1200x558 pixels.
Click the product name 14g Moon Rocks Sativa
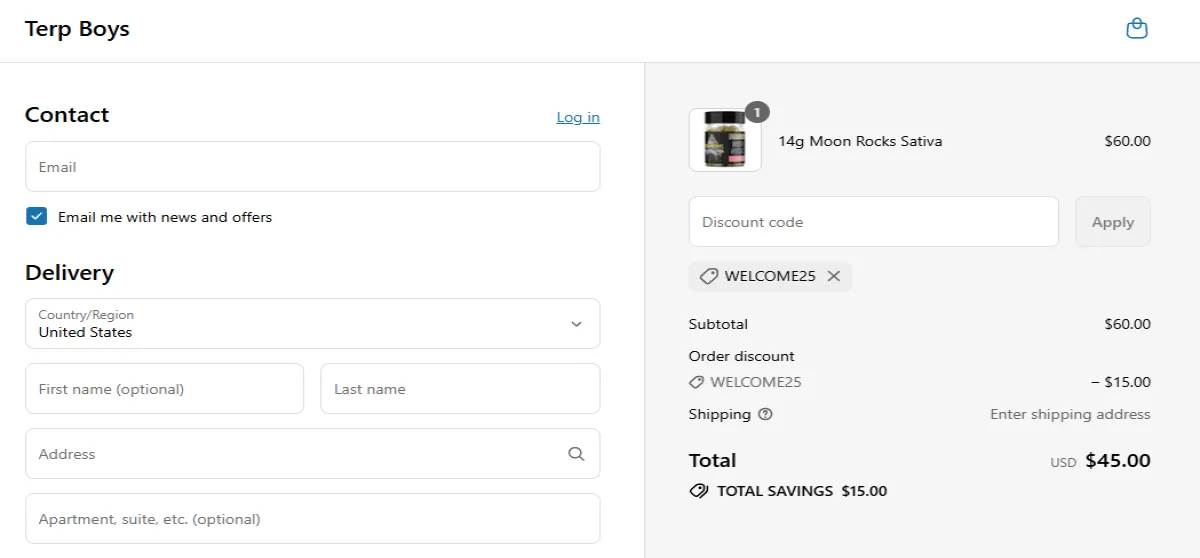tap(860, 141)
